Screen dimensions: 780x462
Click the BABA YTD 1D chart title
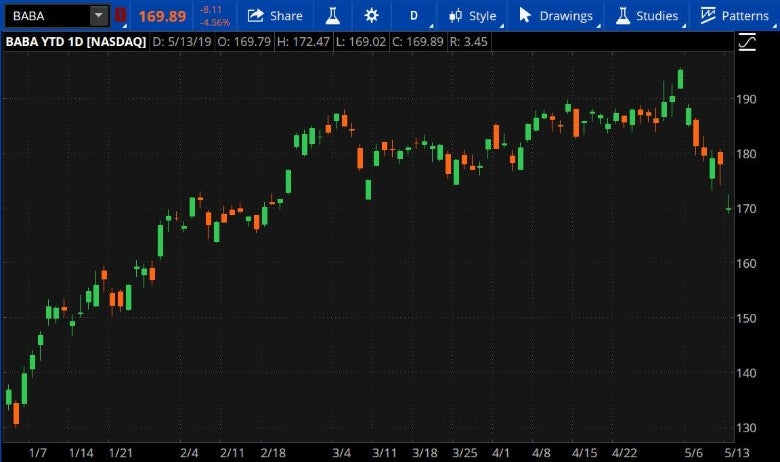(76, 42)
